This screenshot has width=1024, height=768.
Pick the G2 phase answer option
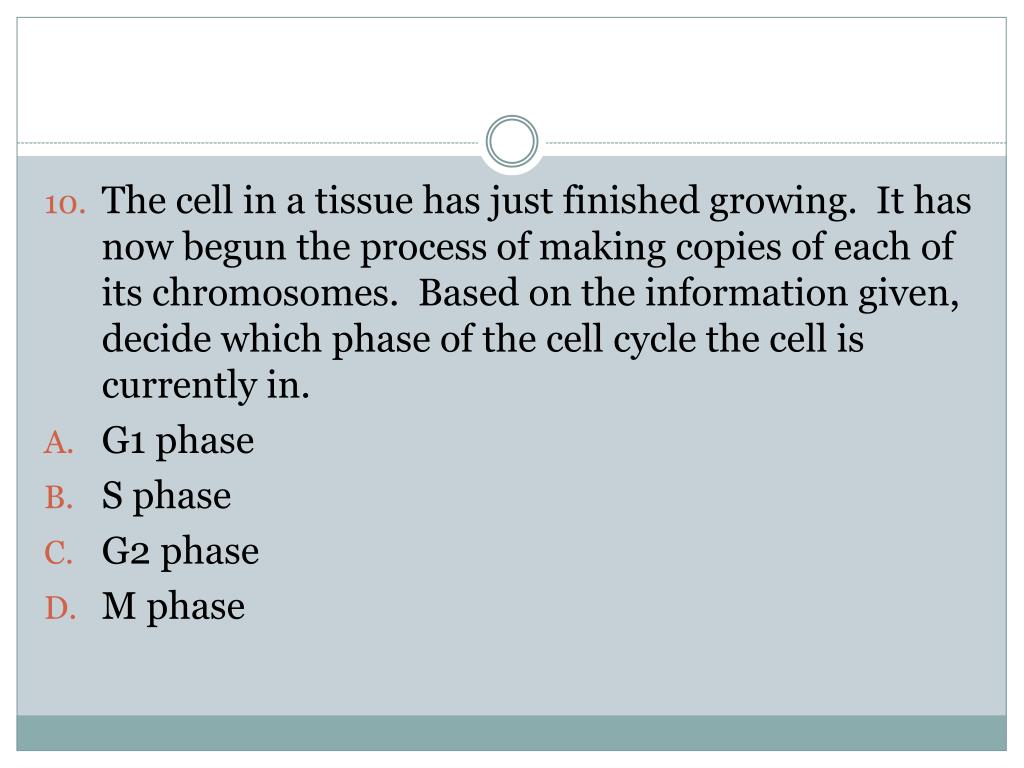point(180,551)
